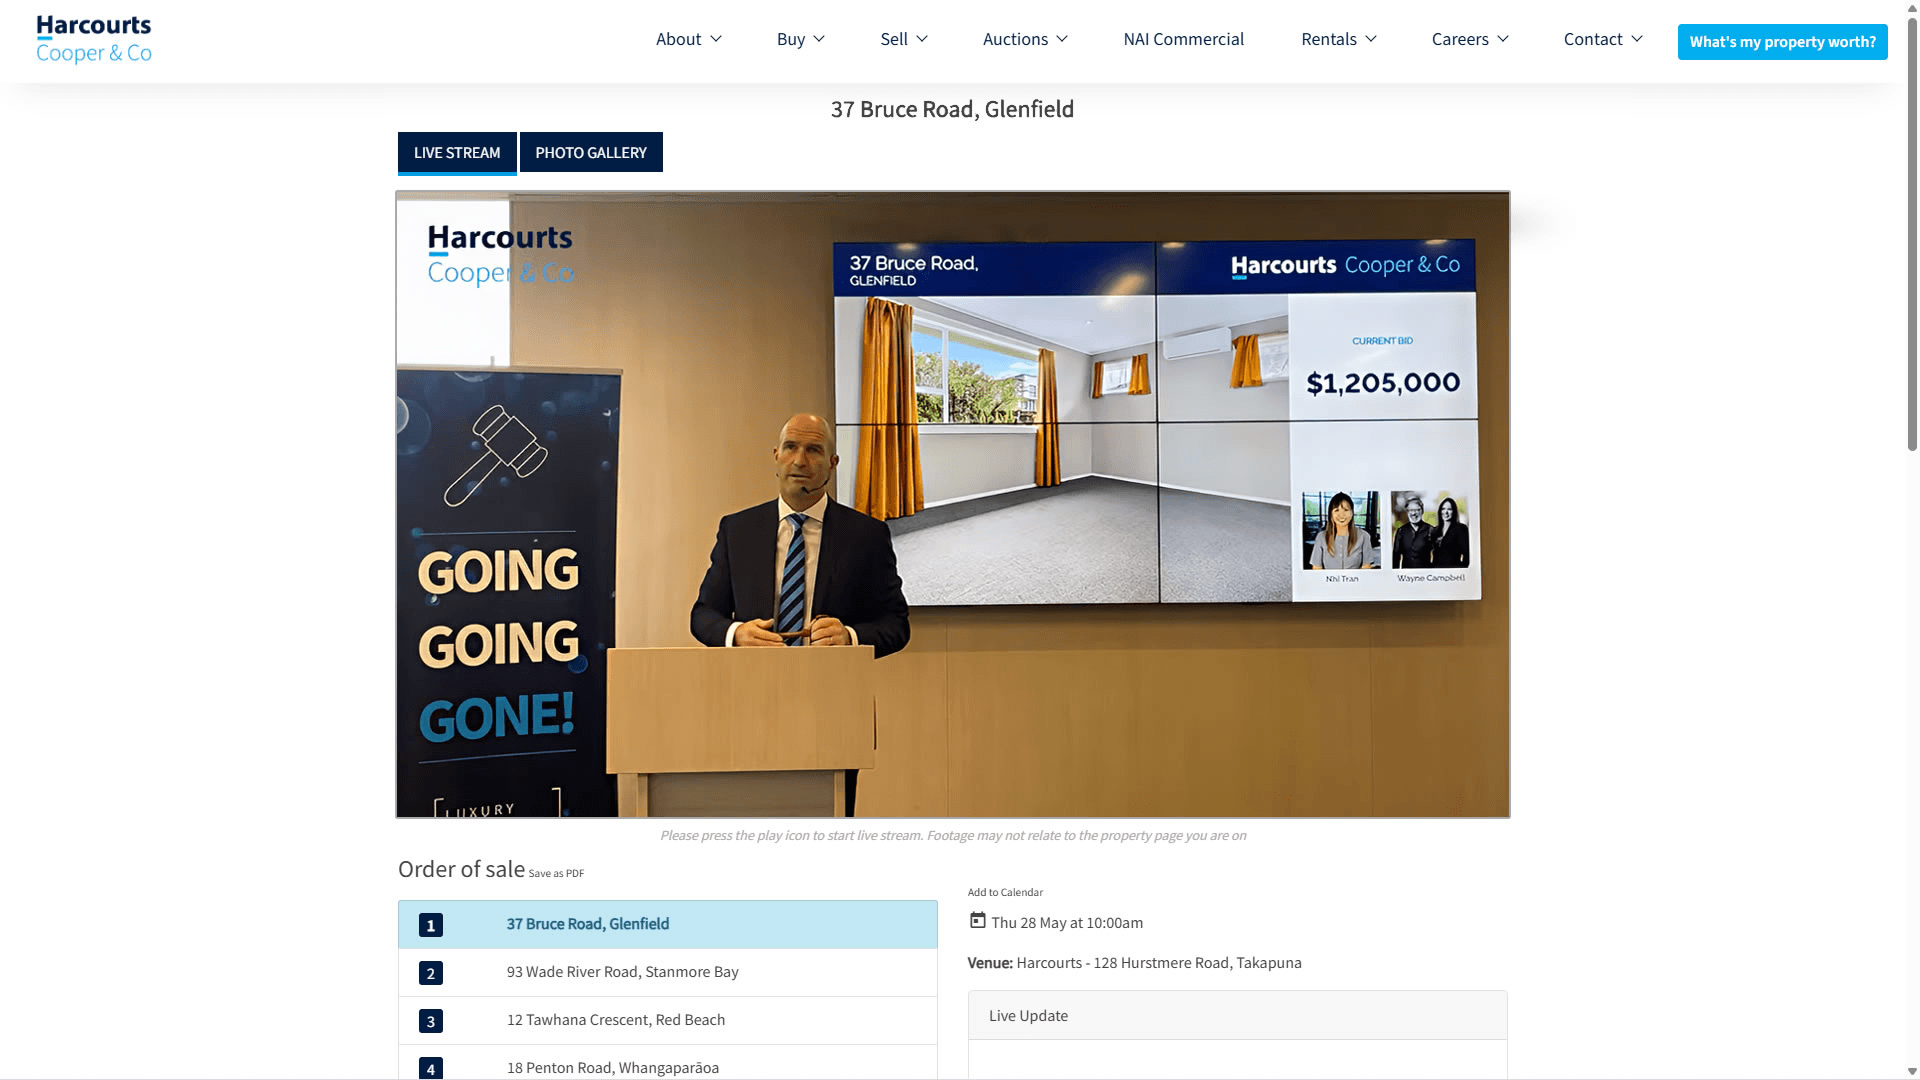Expand the Rentals menu chevron
The height and width of the screenshot is (1080, 1920).
tap(1371, 39)
